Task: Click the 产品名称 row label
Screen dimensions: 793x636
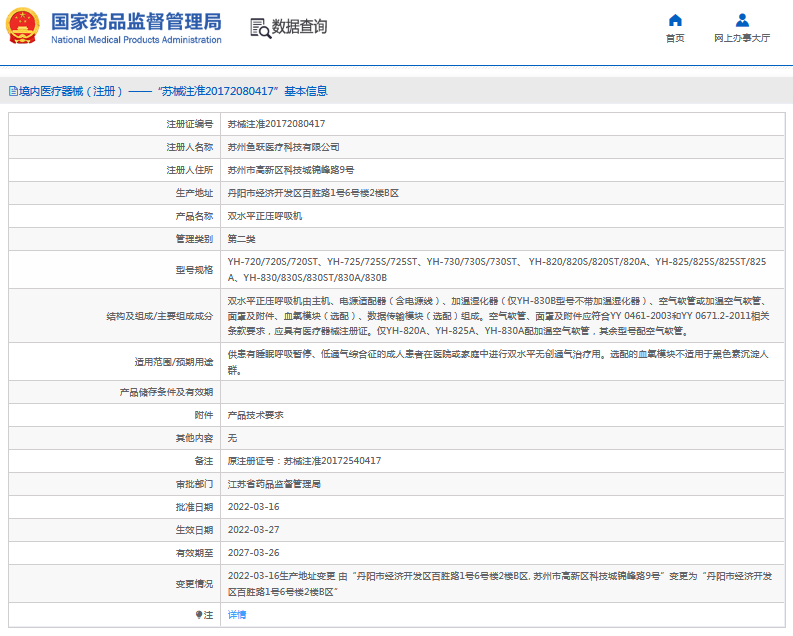Action: point(194,216)
